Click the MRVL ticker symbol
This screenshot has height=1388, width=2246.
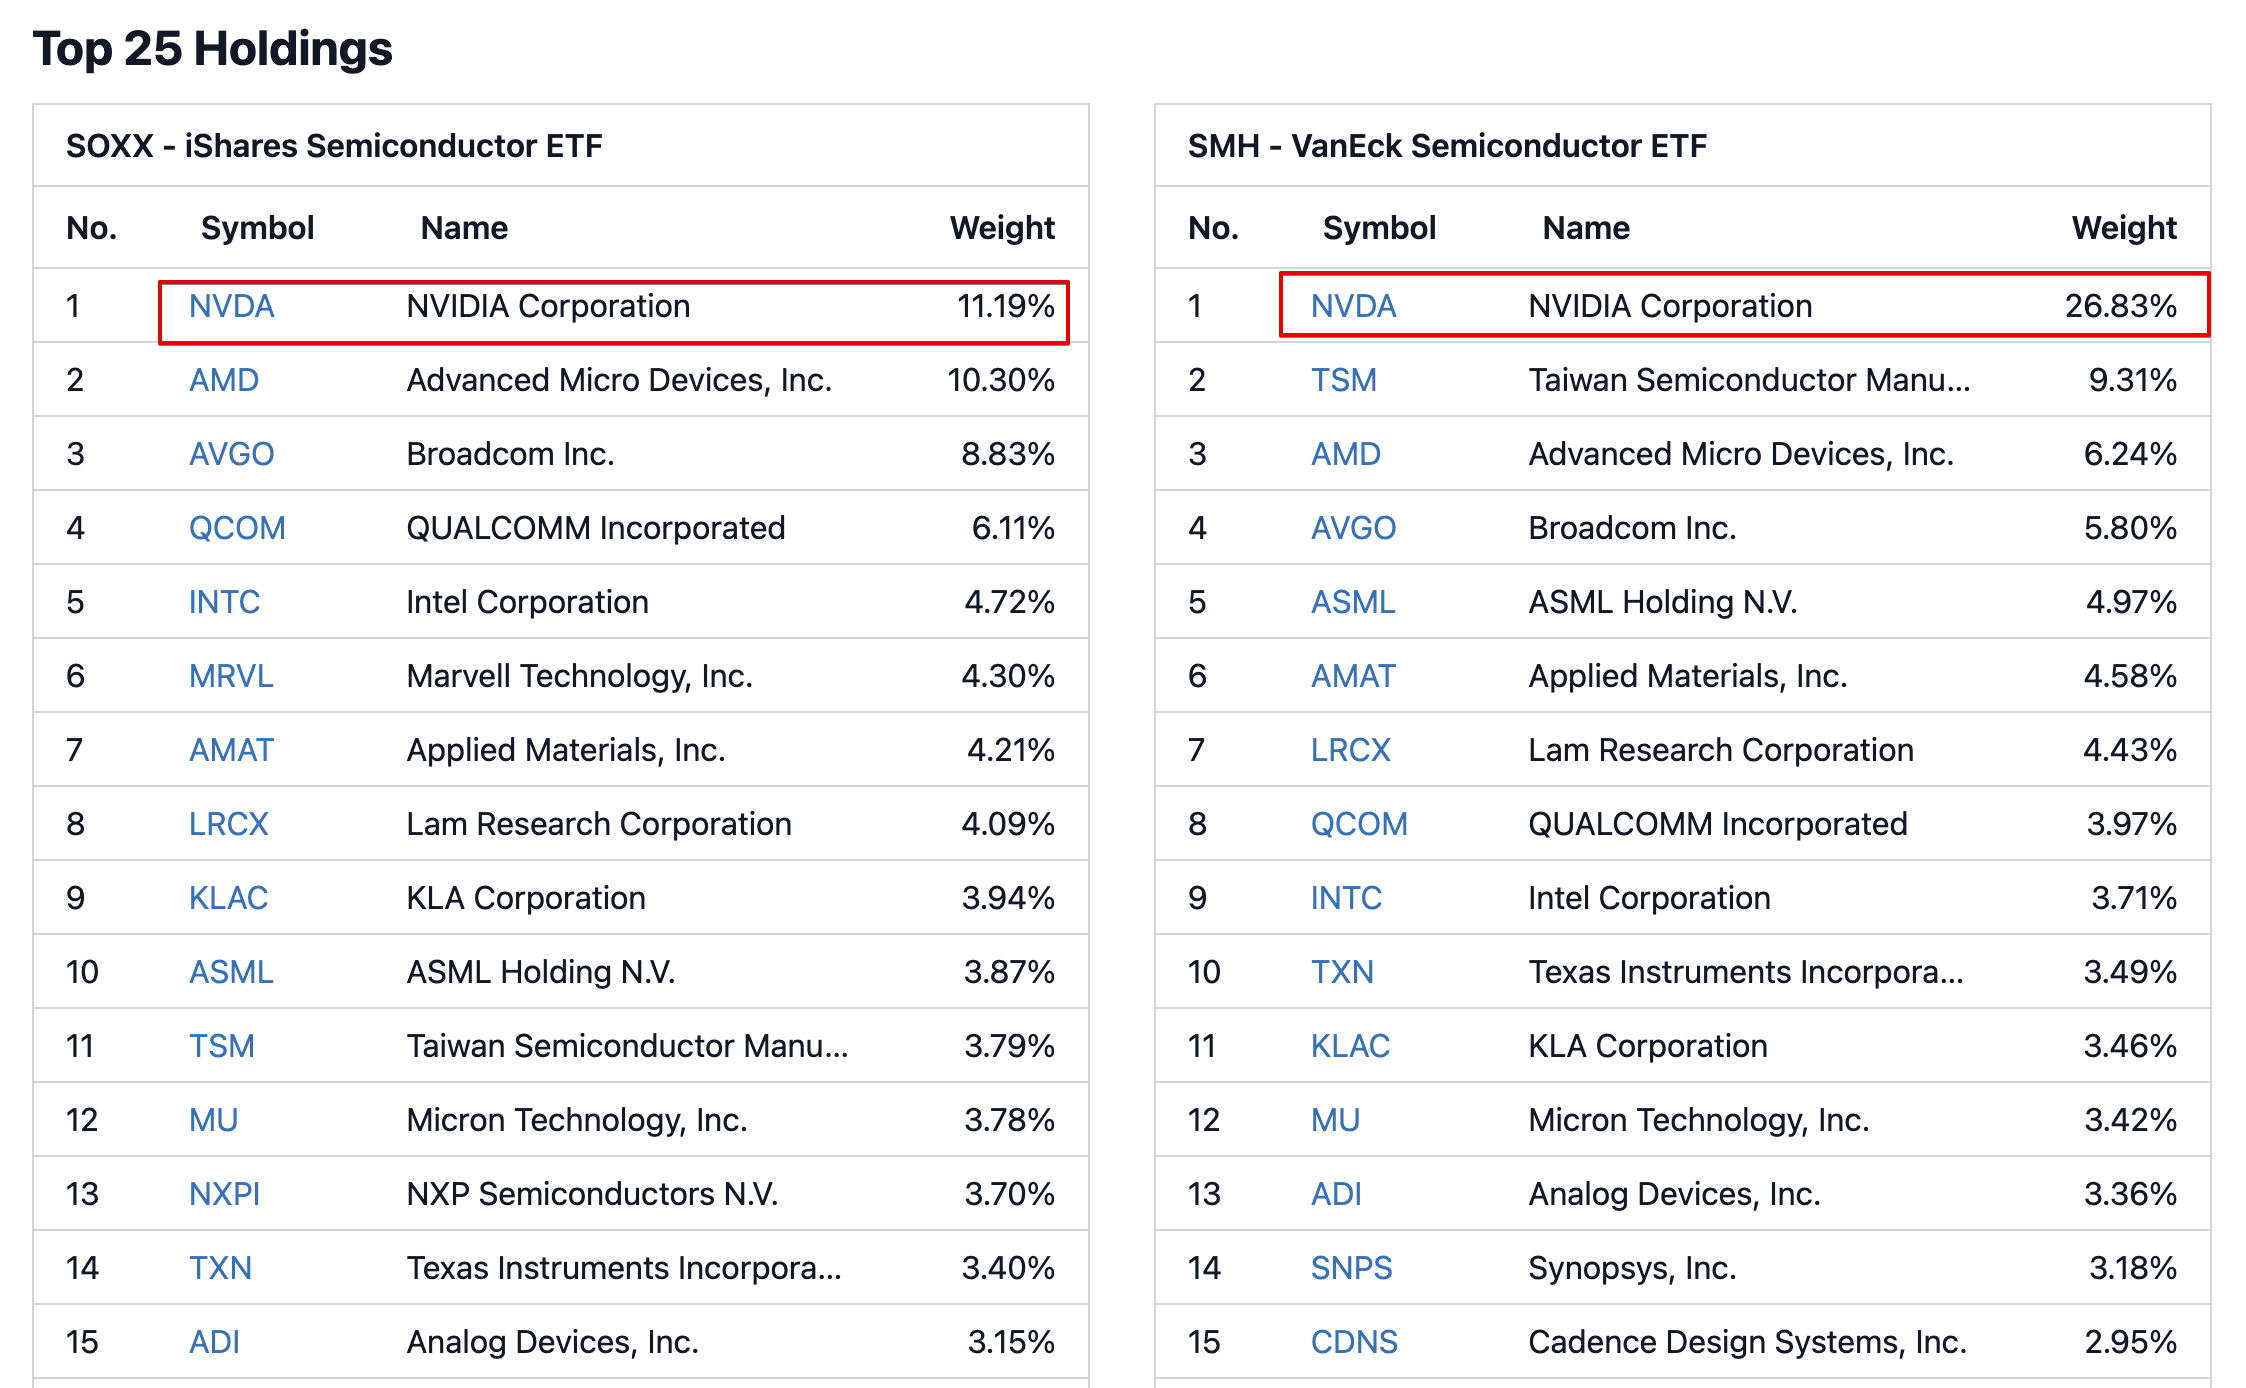[x=231, y=676]
